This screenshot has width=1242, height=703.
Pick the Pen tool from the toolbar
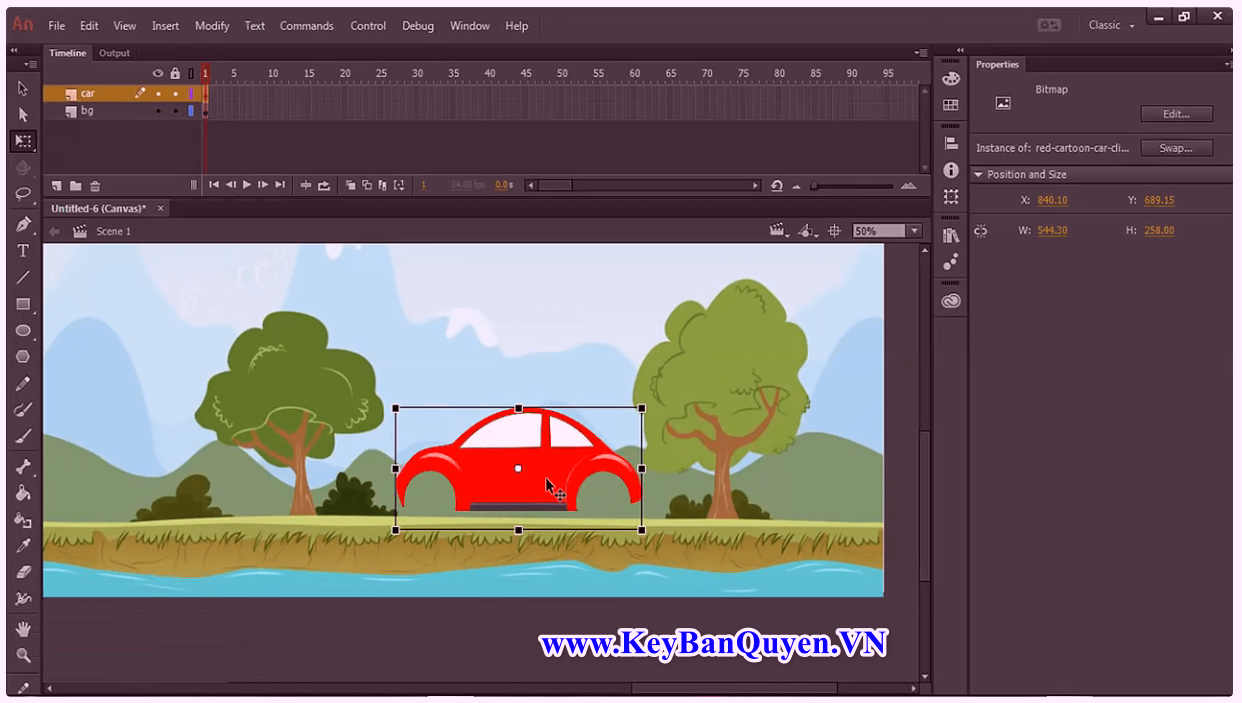(23, 224)
